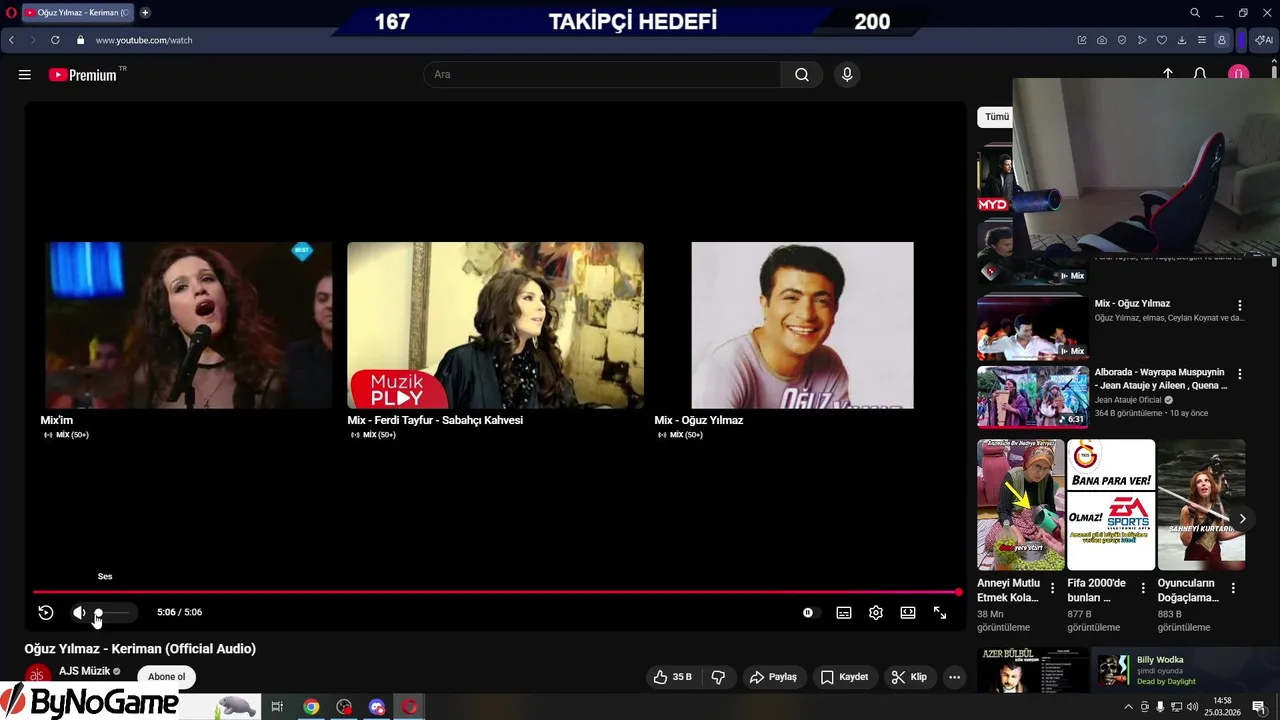
Task: Add page to bookmarks with heart icon
Action: [1161, 40]
